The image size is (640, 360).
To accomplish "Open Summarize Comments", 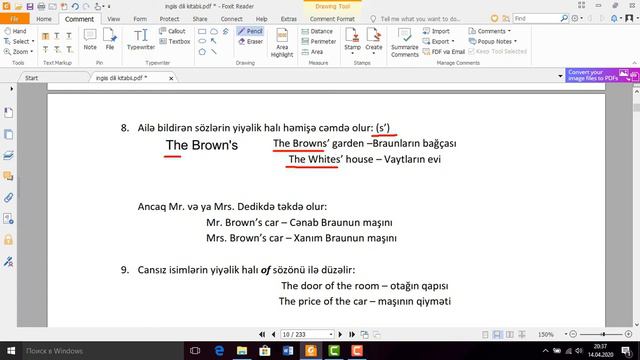I will click(404, 42).
